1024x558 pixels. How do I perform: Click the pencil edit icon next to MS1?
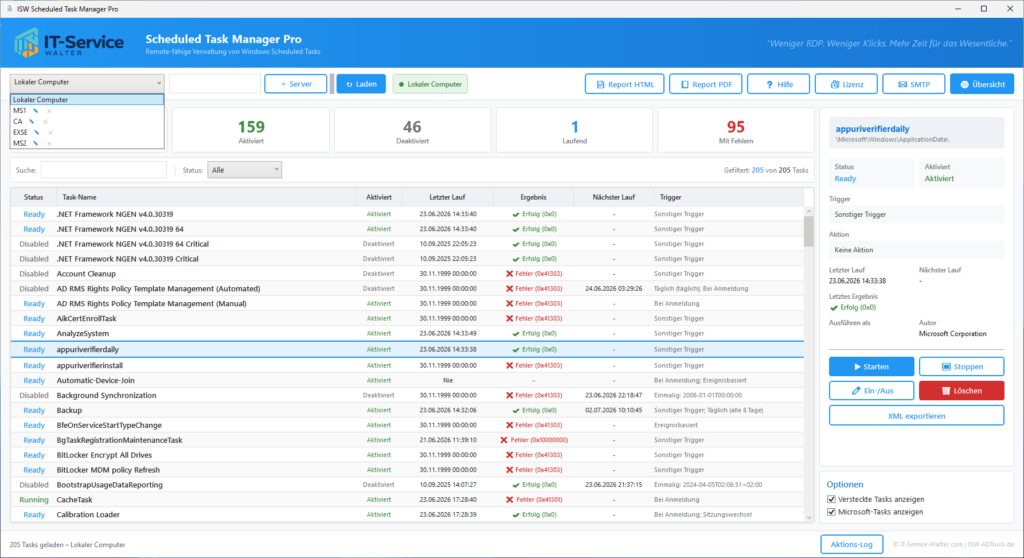click(36, 111)
